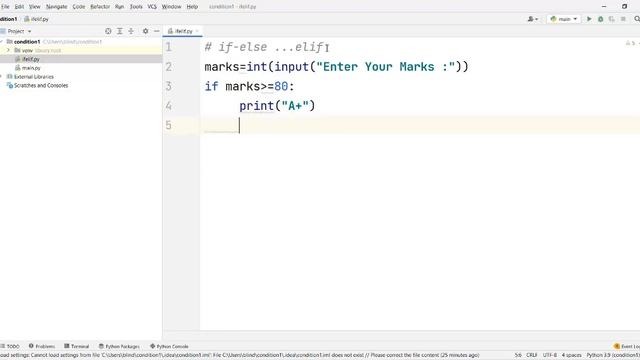This screenshot has width=640, height=360.
Task: Open the Navigate menu
Action: 56,7
